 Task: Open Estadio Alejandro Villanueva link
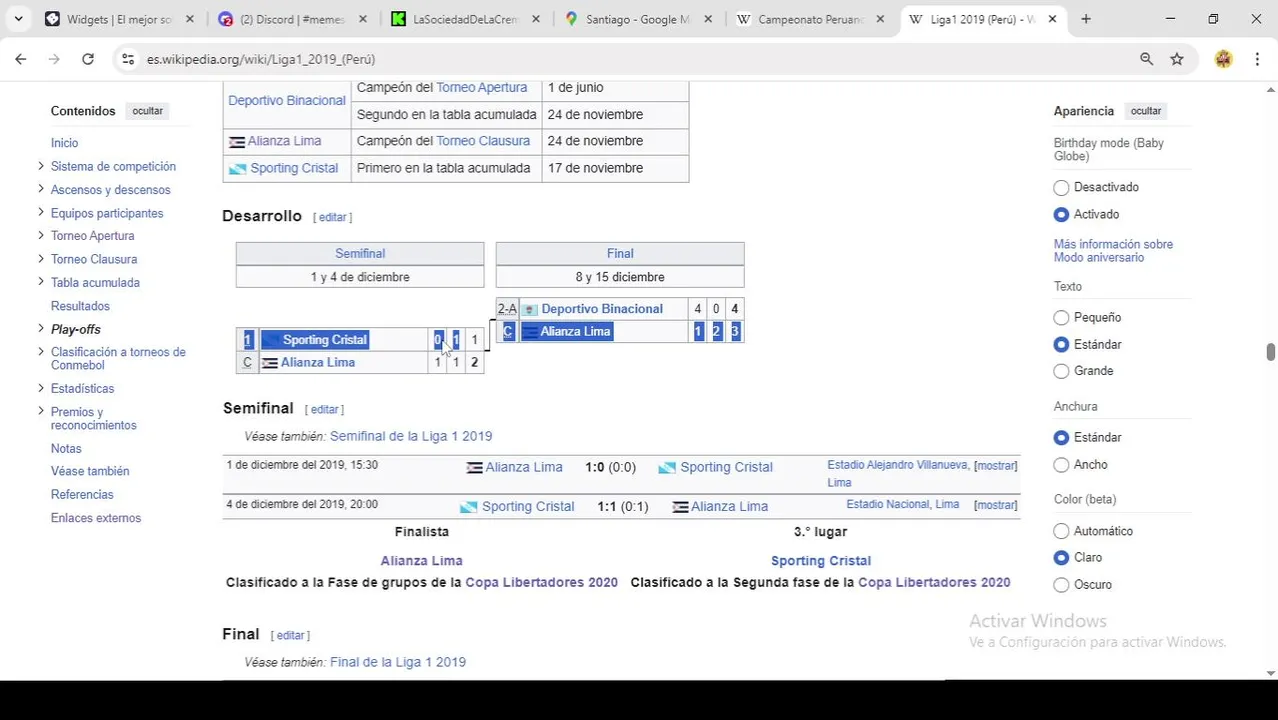[898, 466]
